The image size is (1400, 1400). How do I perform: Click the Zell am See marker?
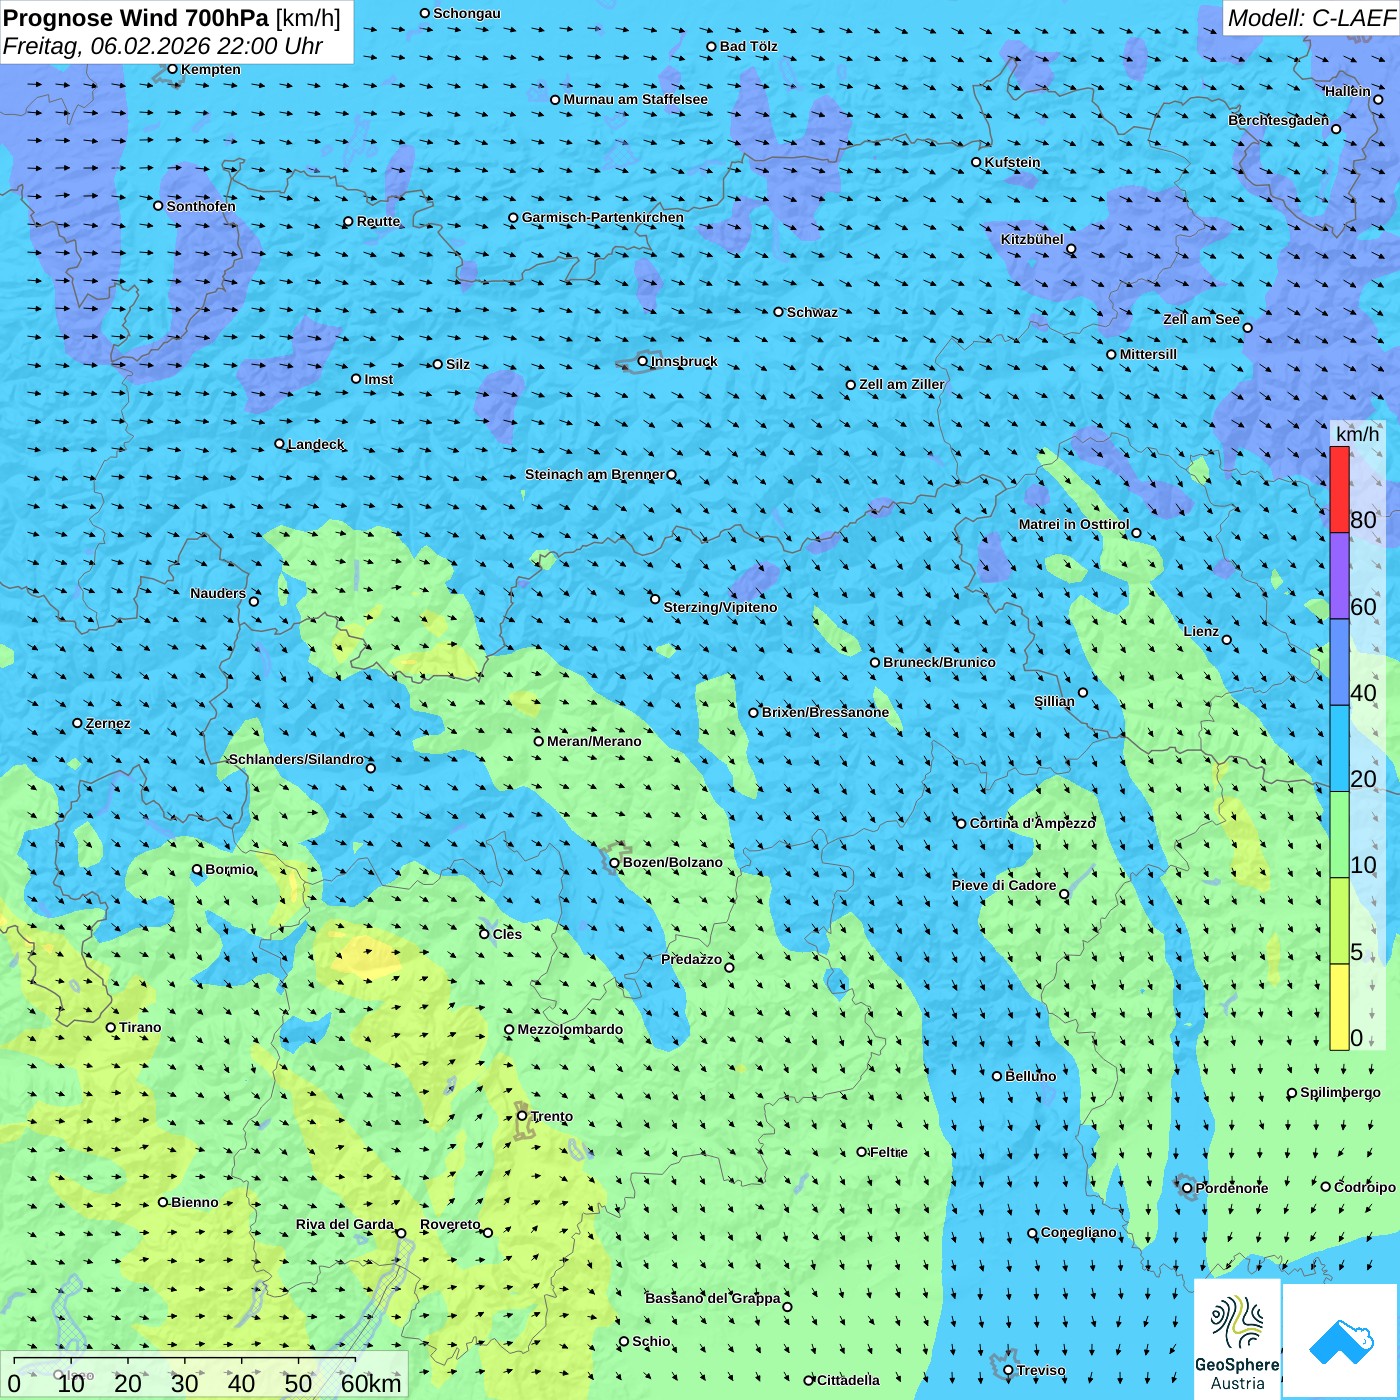(1248, 327)
